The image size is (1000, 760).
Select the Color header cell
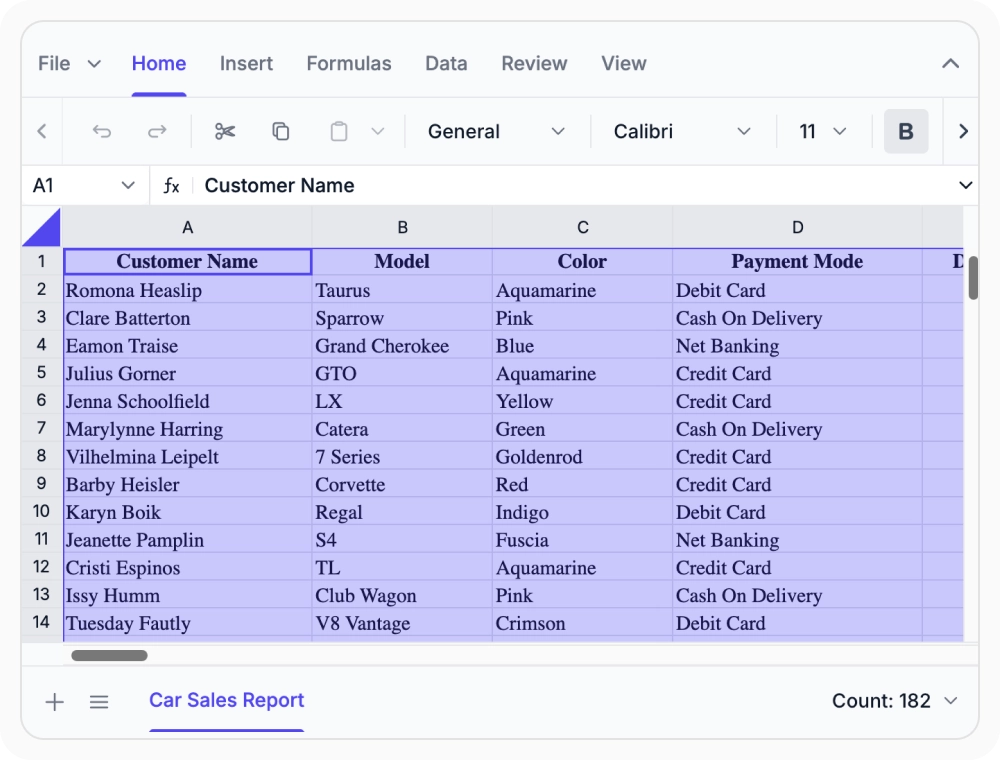(582, 261)
